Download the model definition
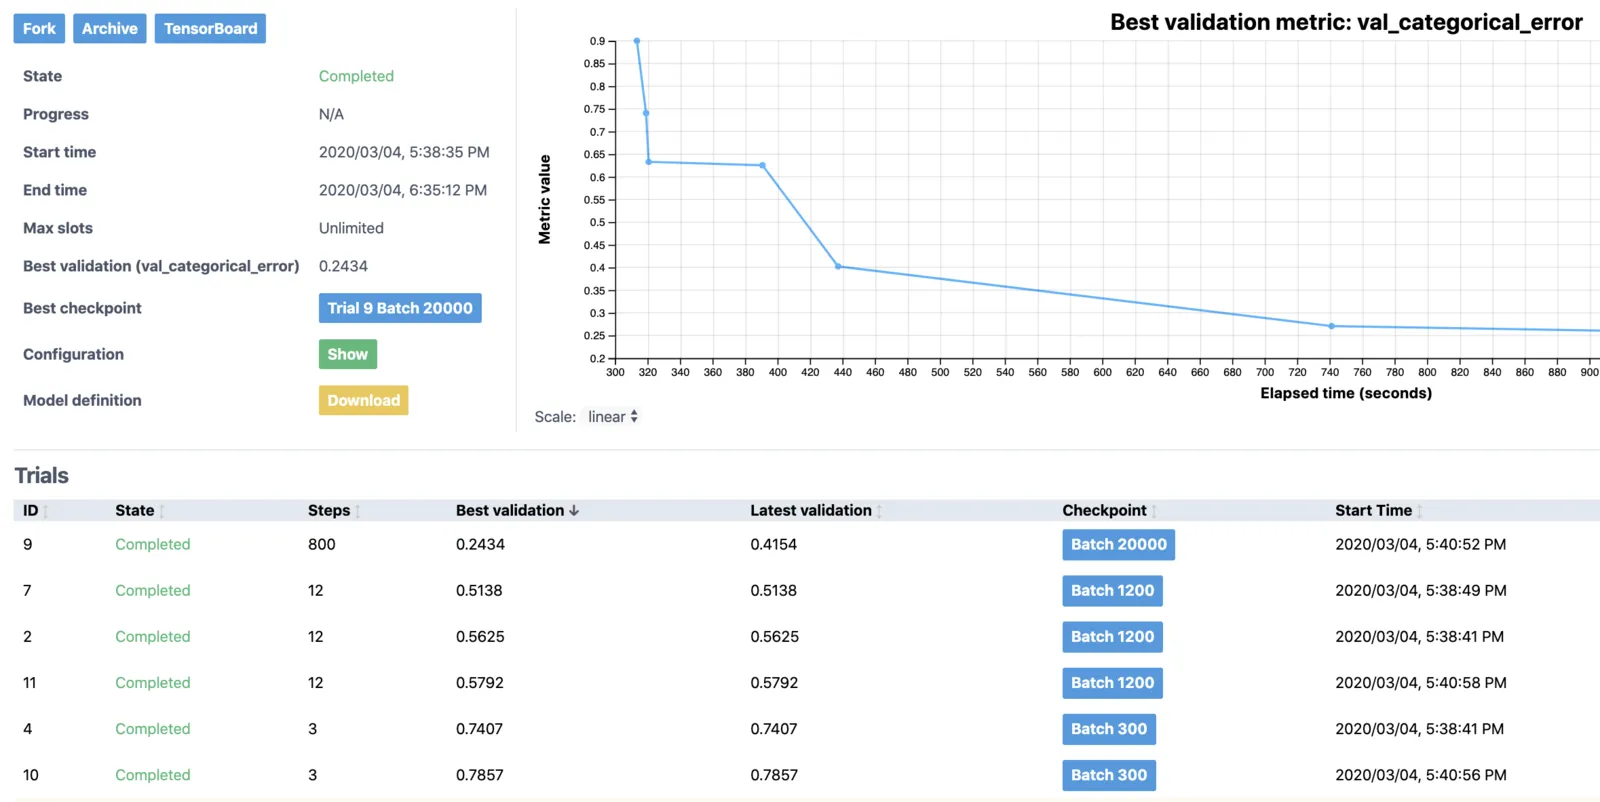The image size is (1600, 802). tap(363, 400)
